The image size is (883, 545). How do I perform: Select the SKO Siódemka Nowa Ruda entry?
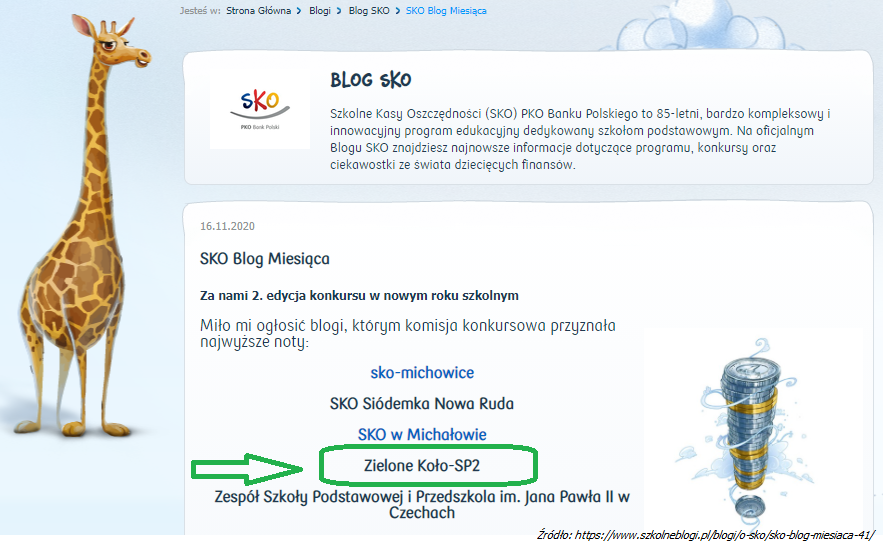click(422, 404)
